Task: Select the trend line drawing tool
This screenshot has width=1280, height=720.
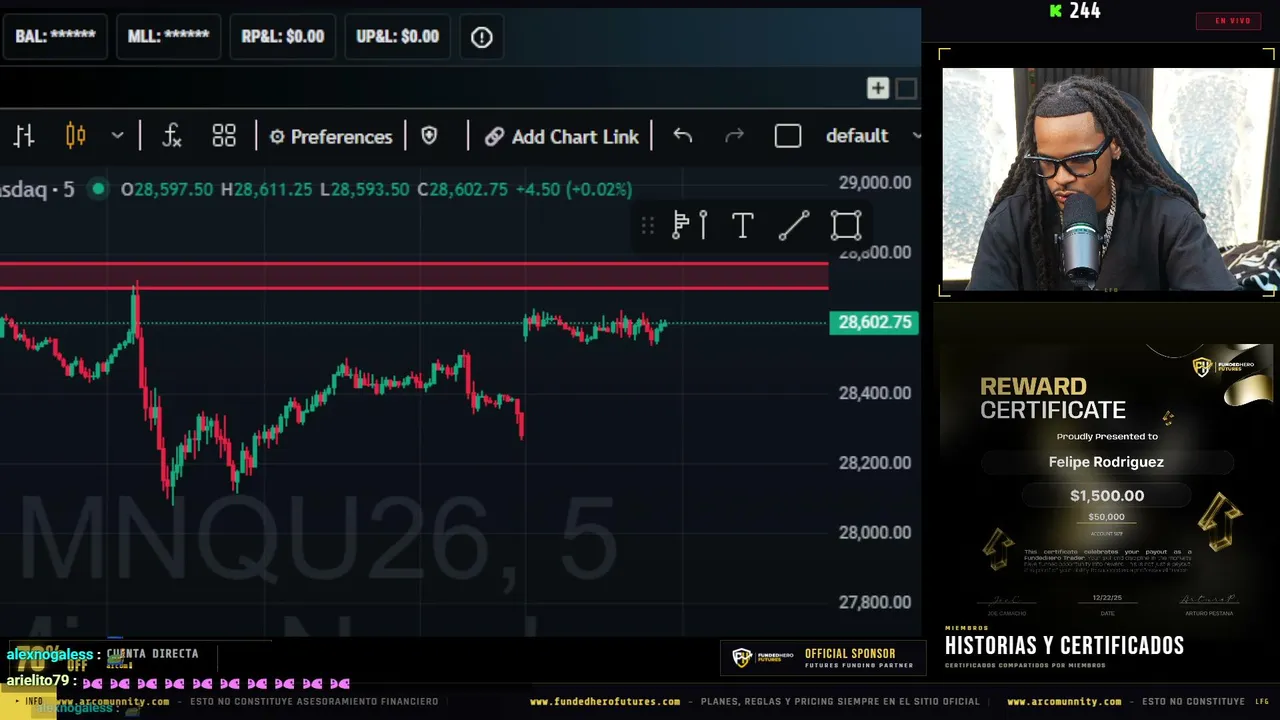Action: click(794, 226)
